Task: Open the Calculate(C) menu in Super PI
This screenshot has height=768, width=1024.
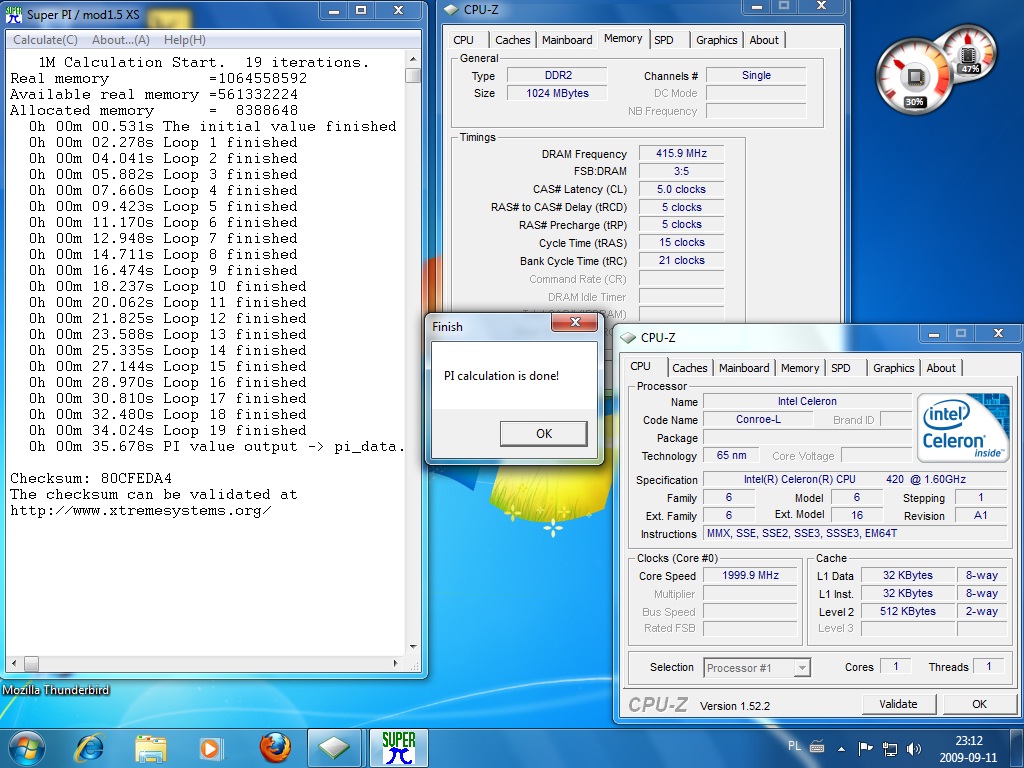Action: (45, 40)
